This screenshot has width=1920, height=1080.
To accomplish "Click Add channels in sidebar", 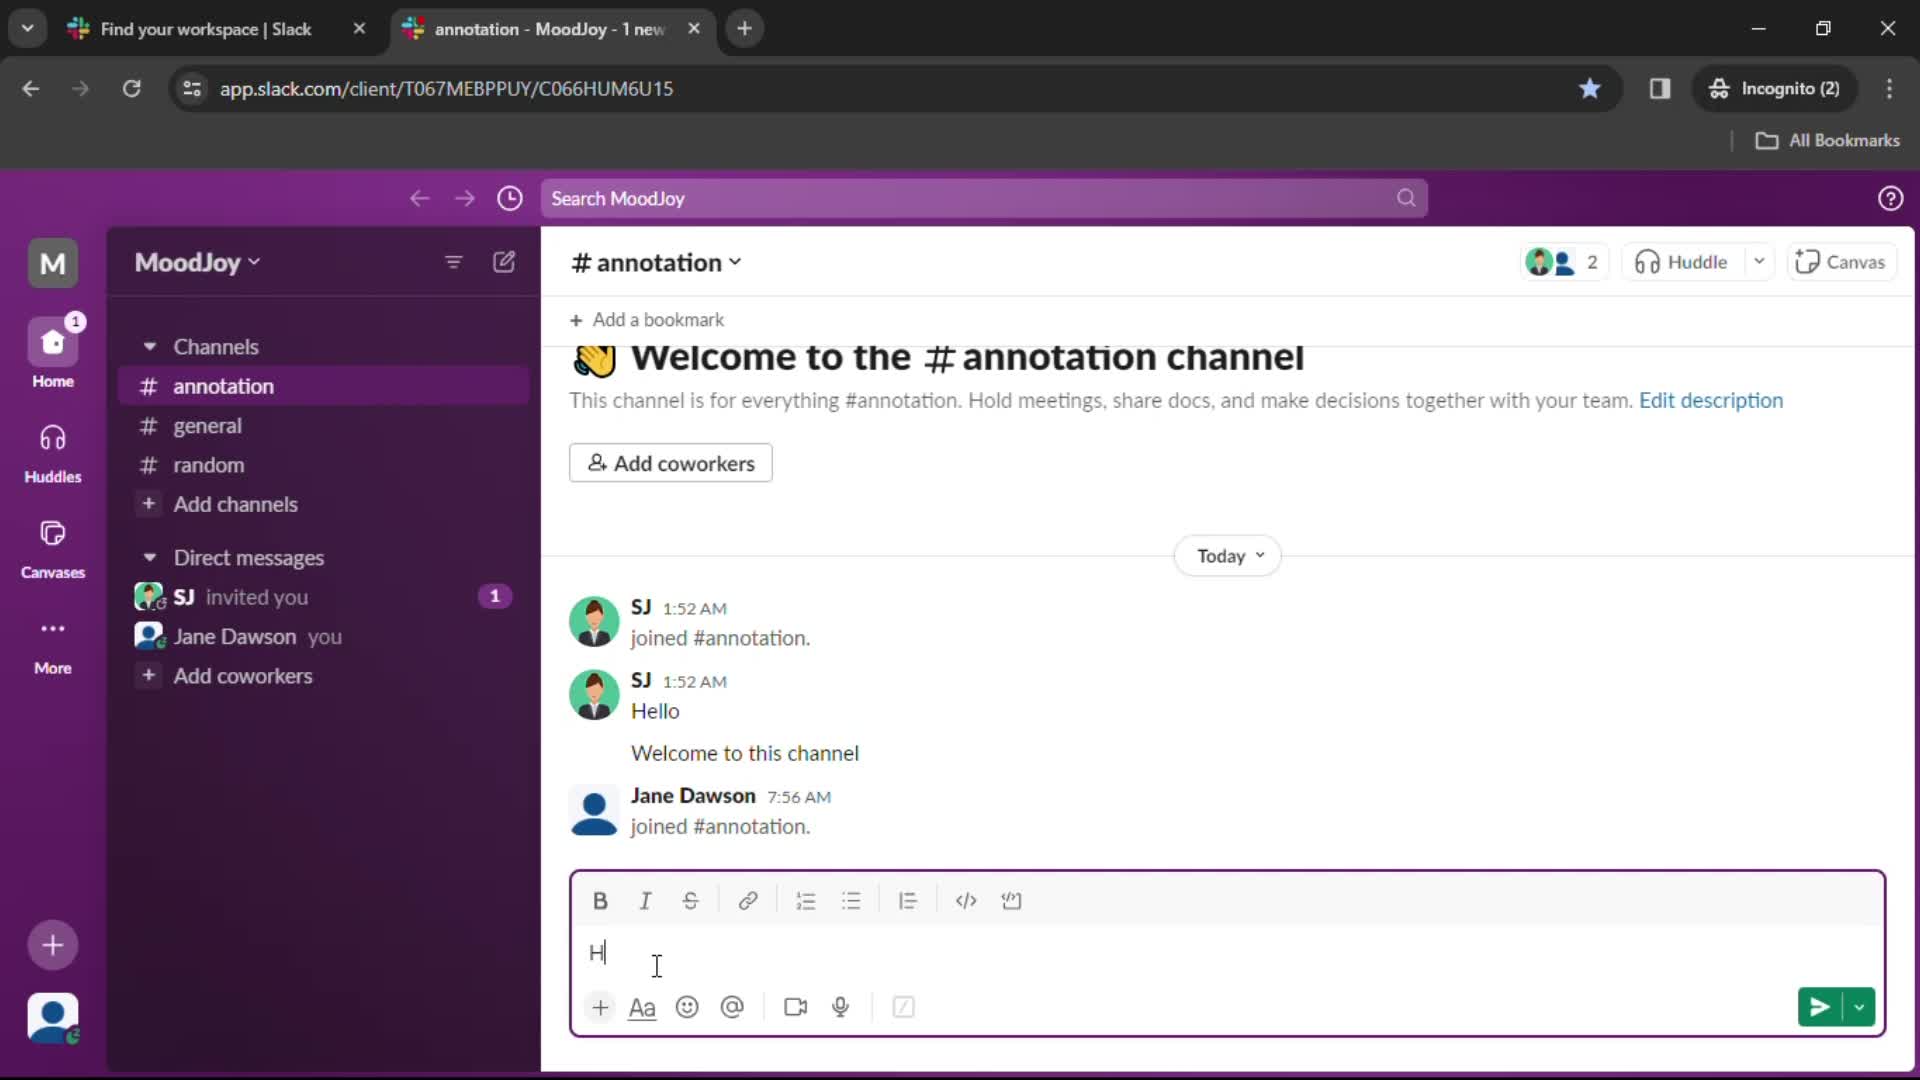I will [x=323, y=504].
